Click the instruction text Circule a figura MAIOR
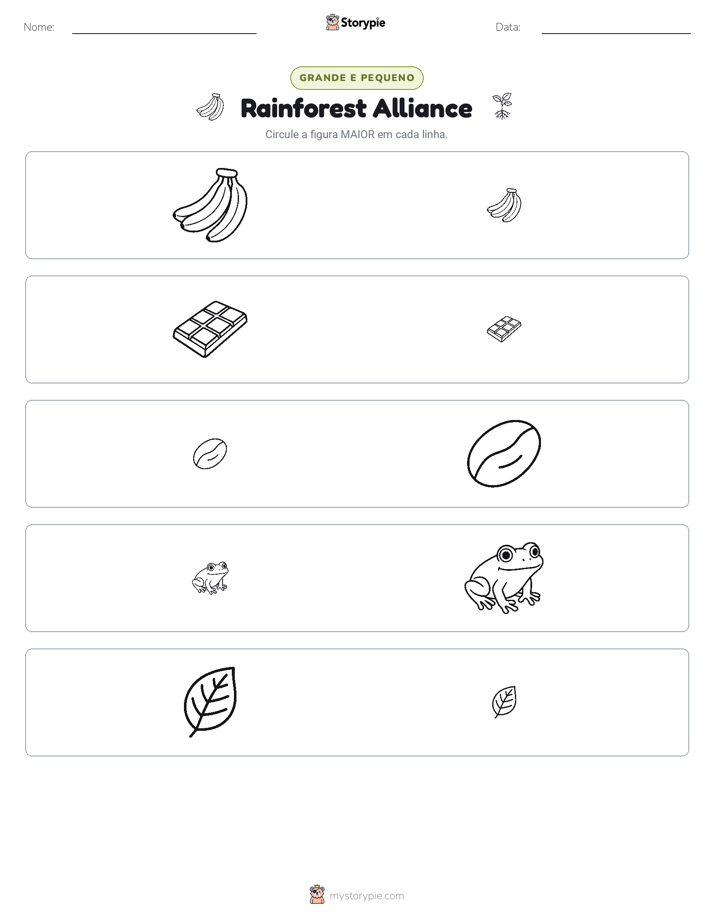This screenshot has height=924, width=714. click(x=356, y=134)
